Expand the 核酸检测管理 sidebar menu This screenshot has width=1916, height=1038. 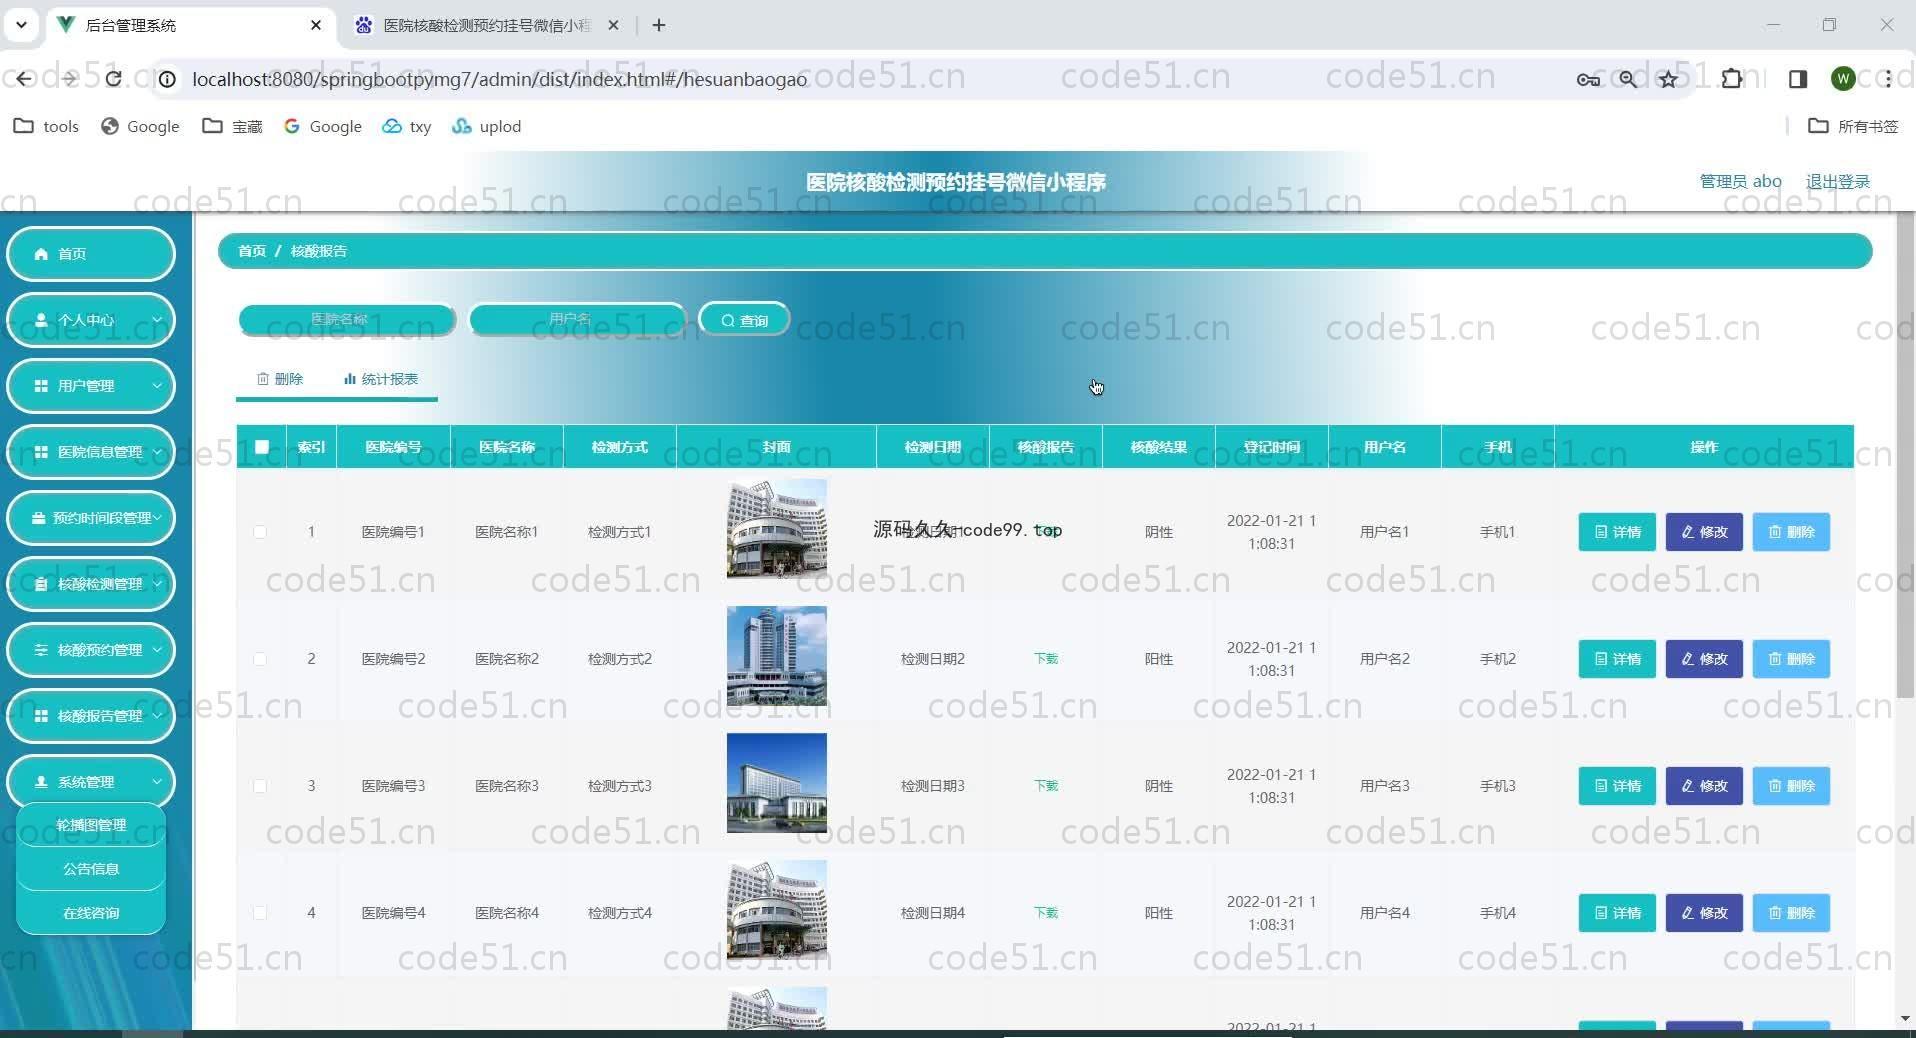coord(91,584)
